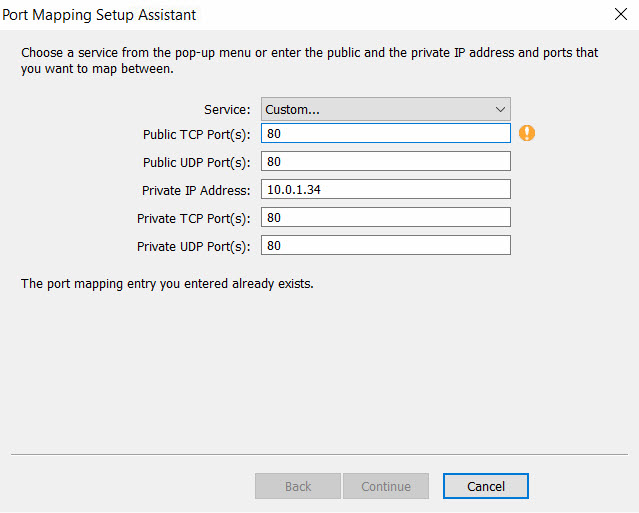This screenshot has height=513, width=639.
Task: Select the Private IP Address text box
Action: [x=385, y=189]
